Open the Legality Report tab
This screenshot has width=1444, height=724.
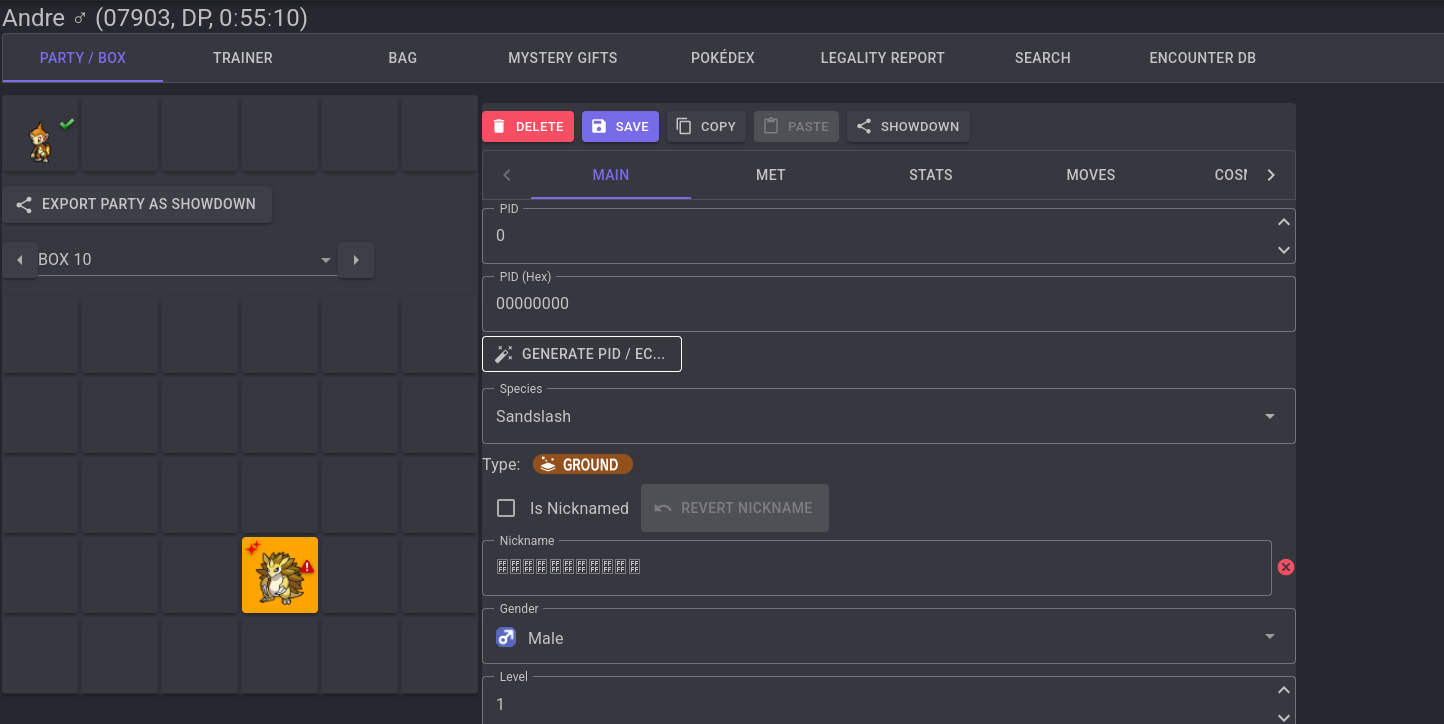[x=882, y=58]
